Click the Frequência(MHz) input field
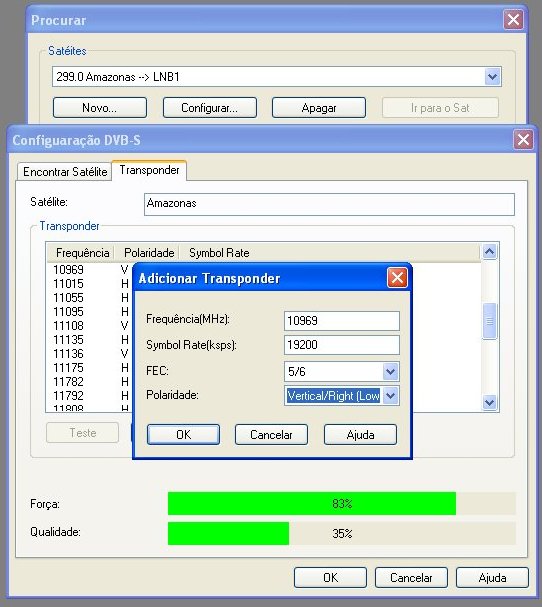Viewport: 542px width, 607px height. click(341, 321)
